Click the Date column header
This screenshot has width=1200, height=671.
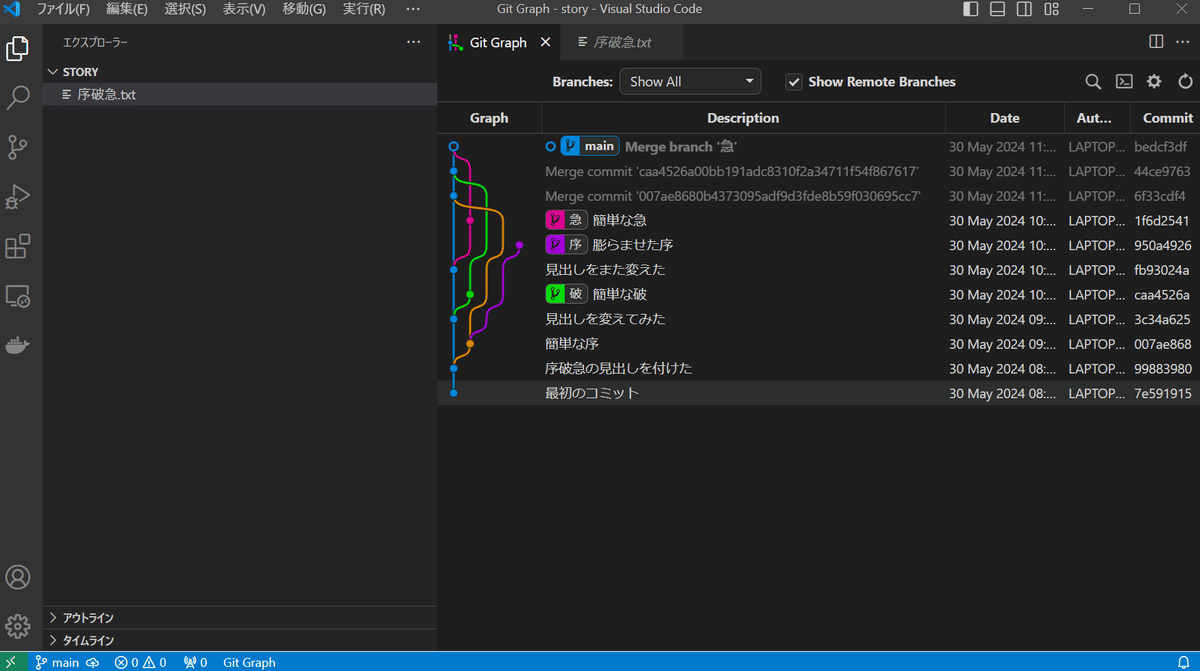tap(1005, 118)
